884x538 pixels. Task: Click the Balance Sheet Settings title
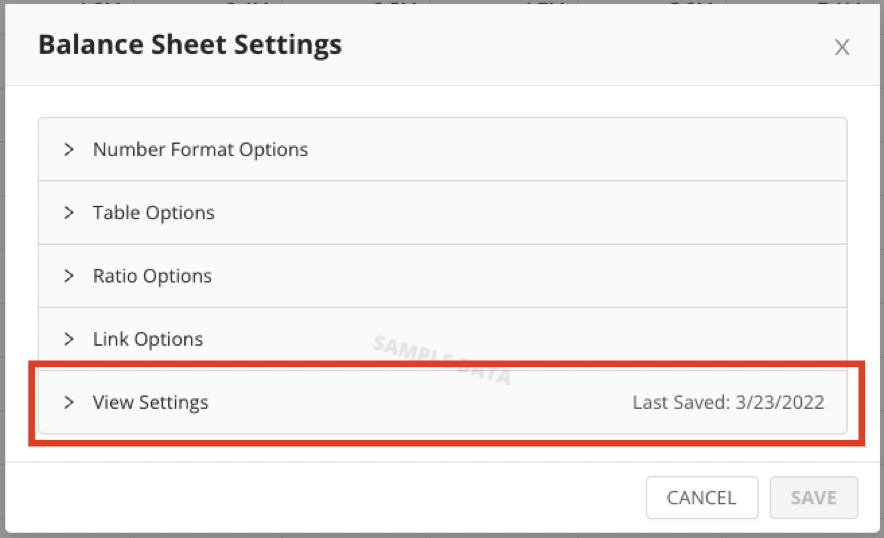coord(190,45)
